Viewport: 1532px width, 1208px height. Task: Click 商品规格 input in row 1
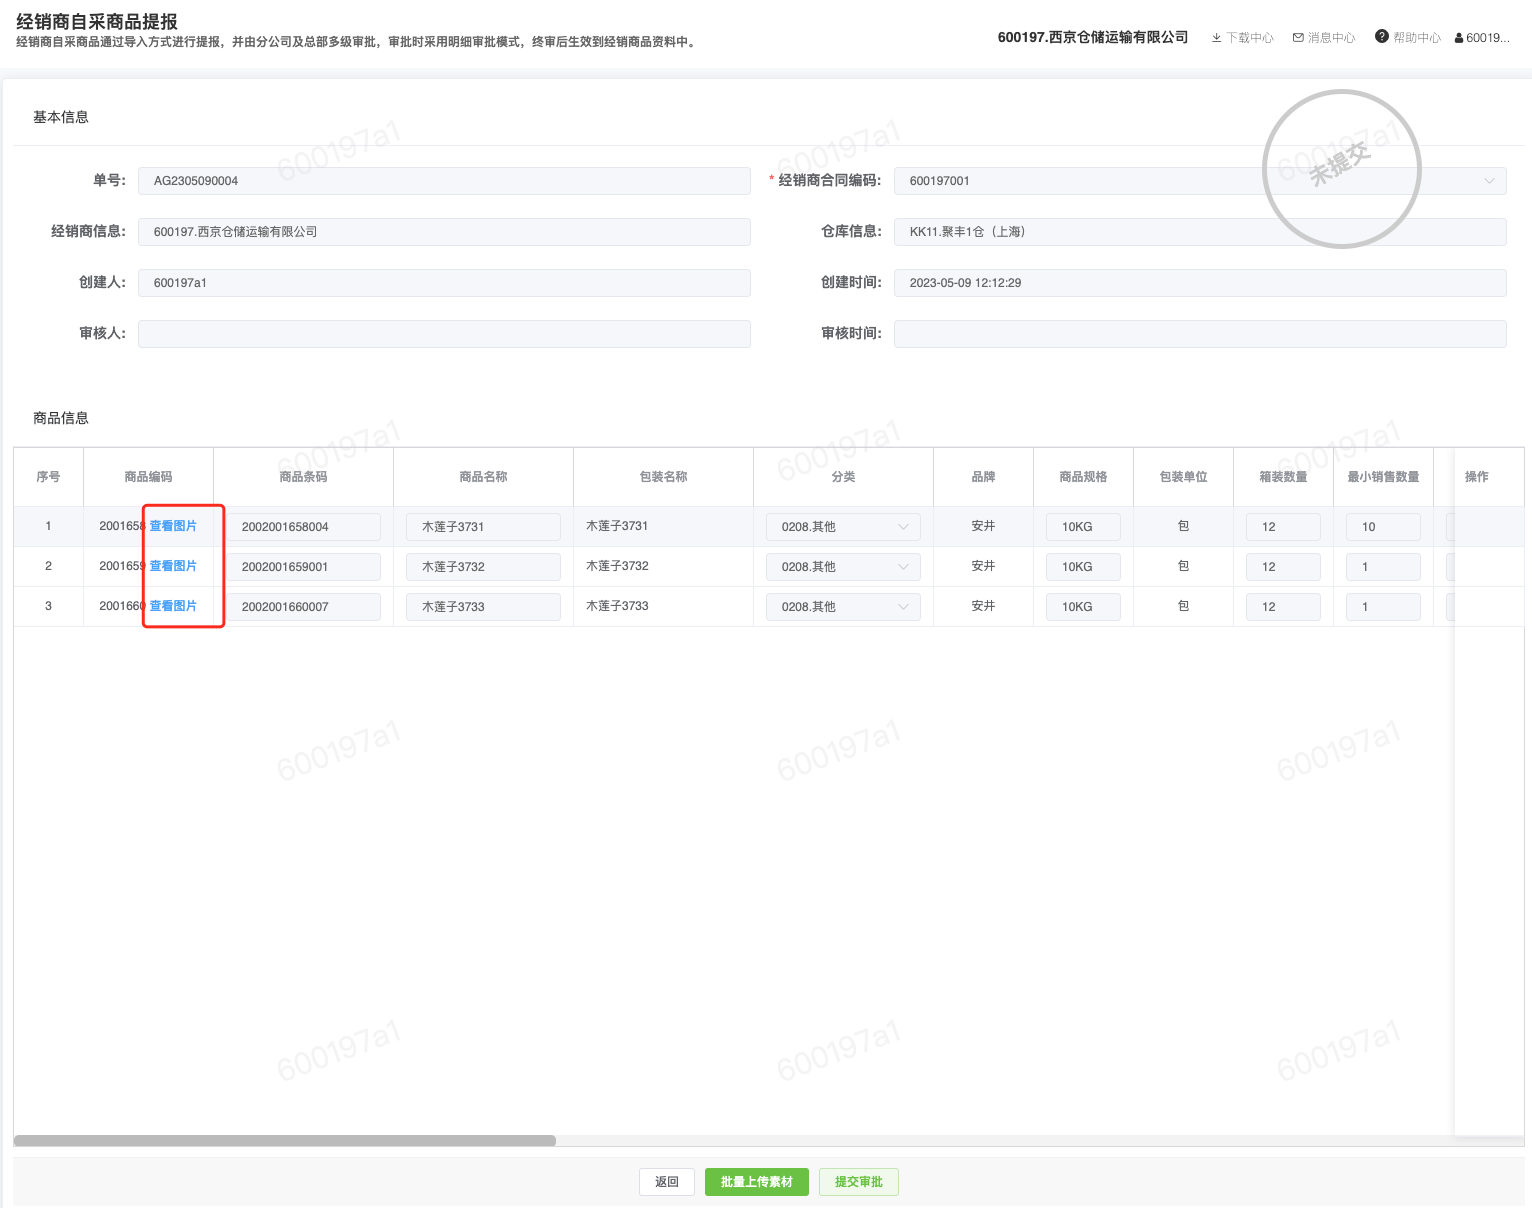(1084, 527)
